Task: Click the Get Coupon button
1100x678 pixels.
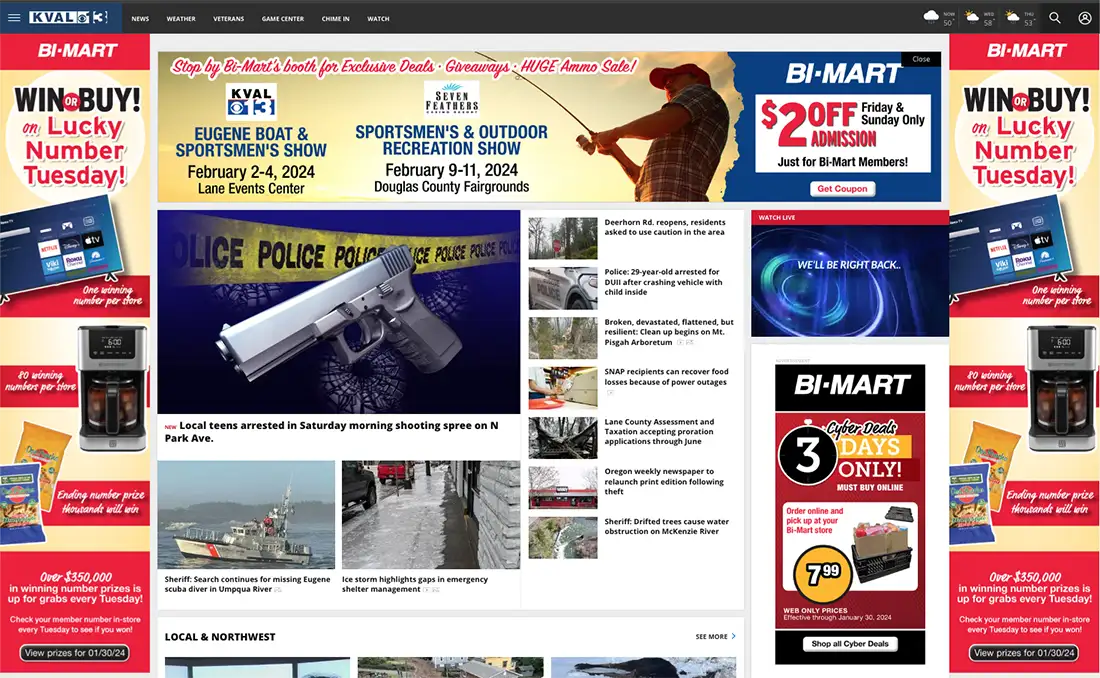Action: (842, 189)
